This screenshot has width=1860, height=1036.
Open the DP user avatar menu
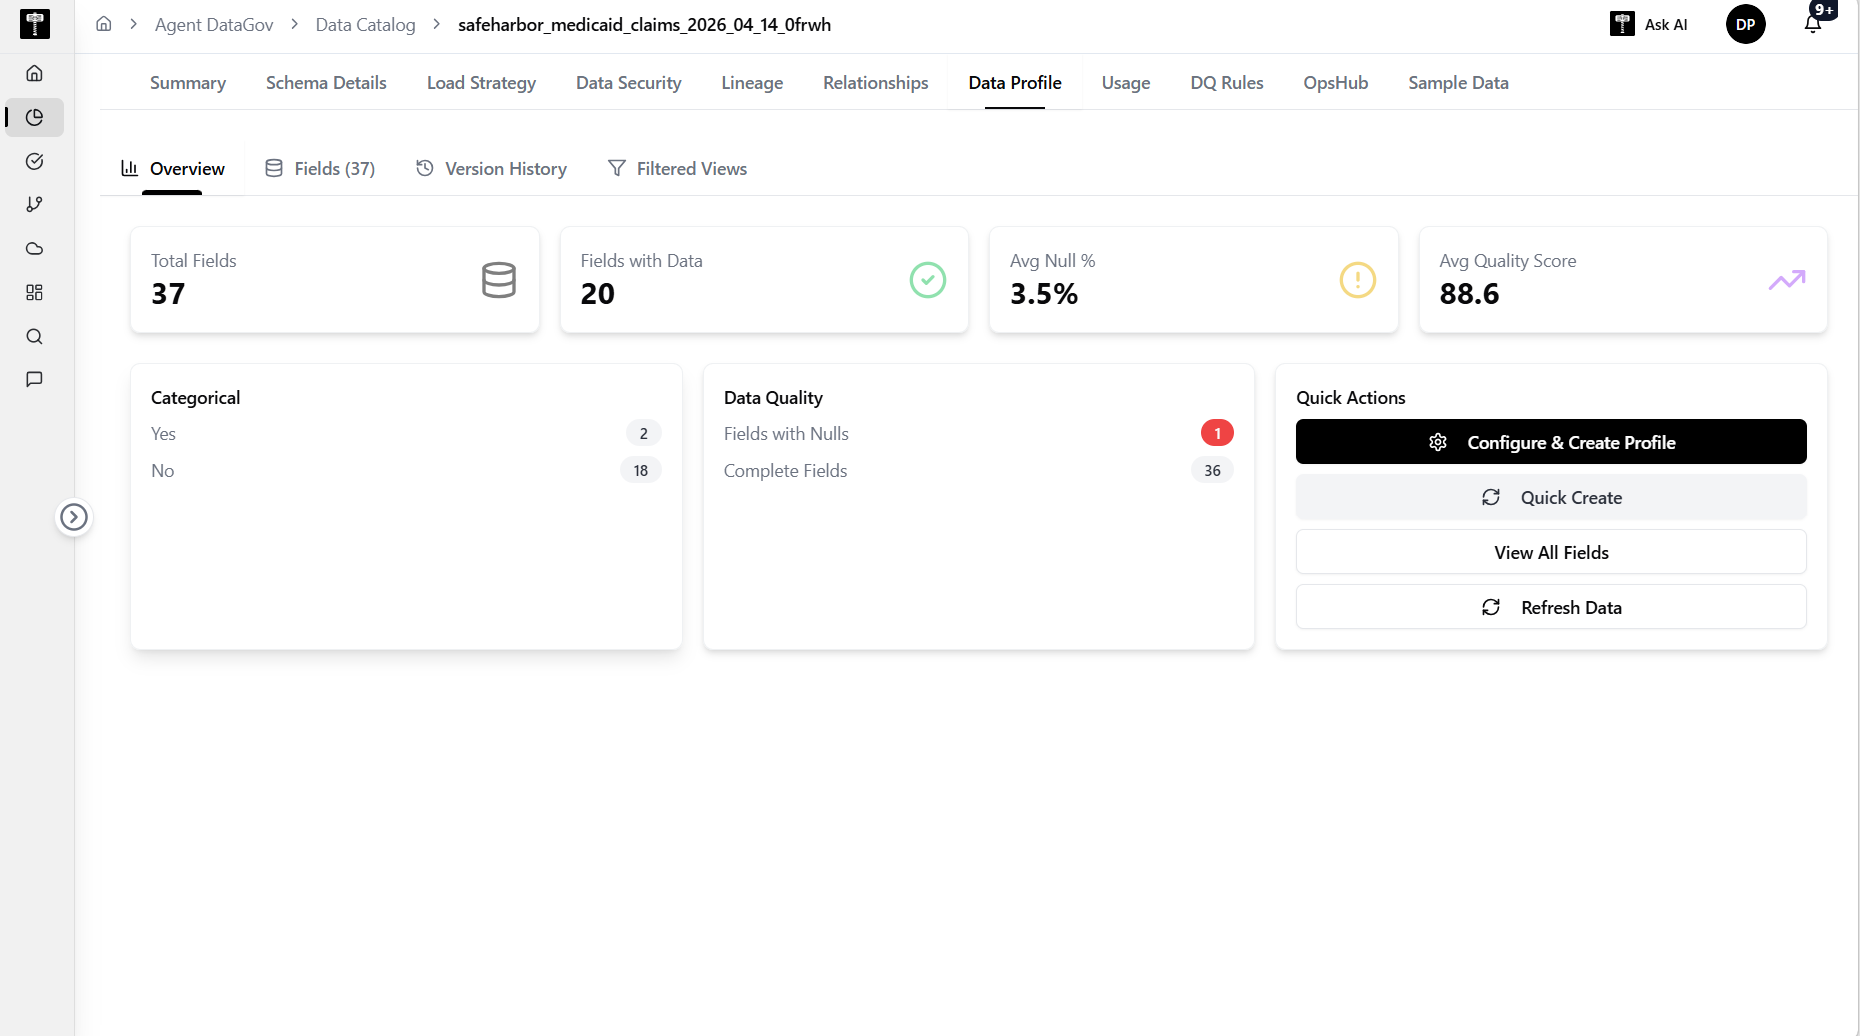[1746, 24]
